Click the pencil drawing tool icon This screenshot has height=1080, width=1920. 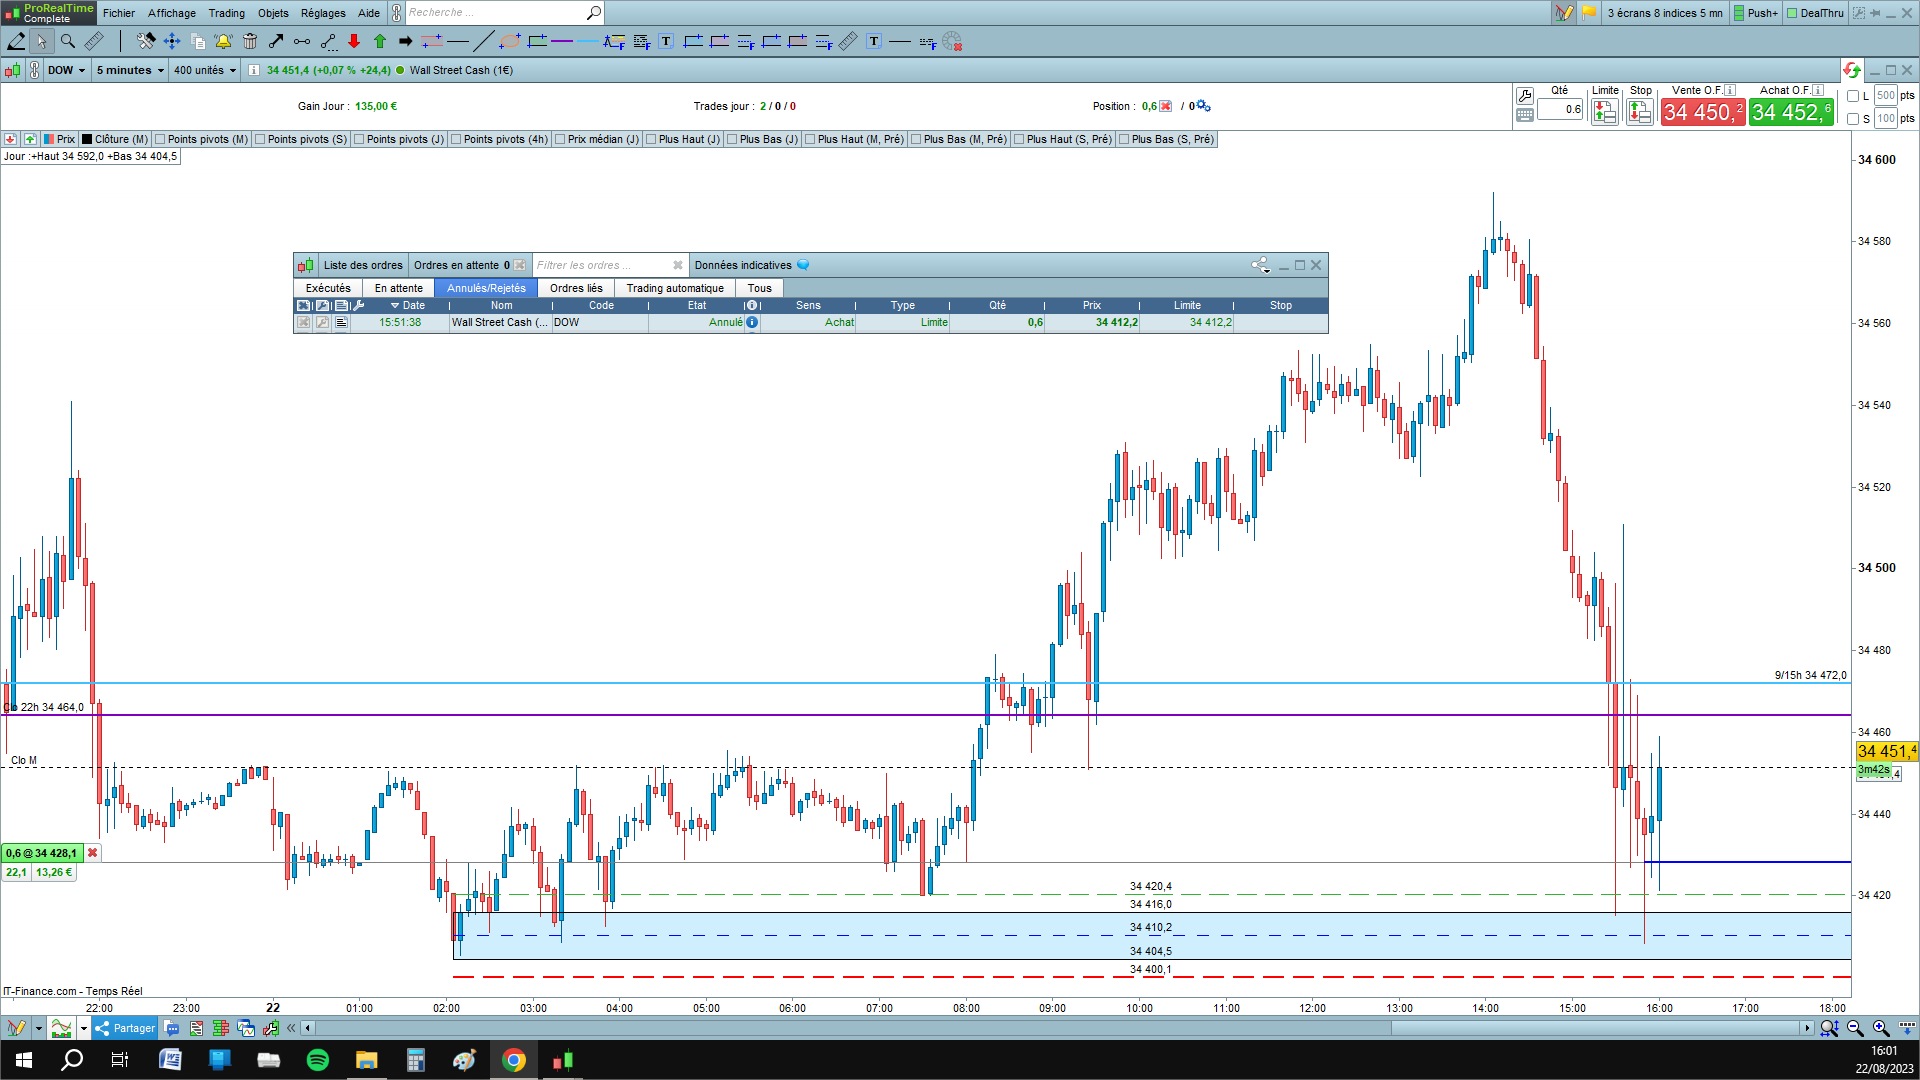[16, 41]
